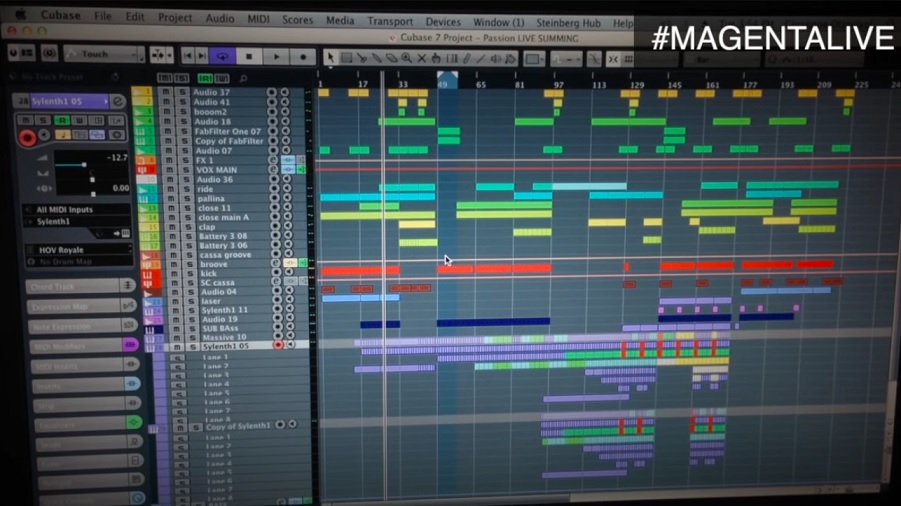
Task: Expand the Expression Map section
Action: pyautogui.click(x=81, y=306)
